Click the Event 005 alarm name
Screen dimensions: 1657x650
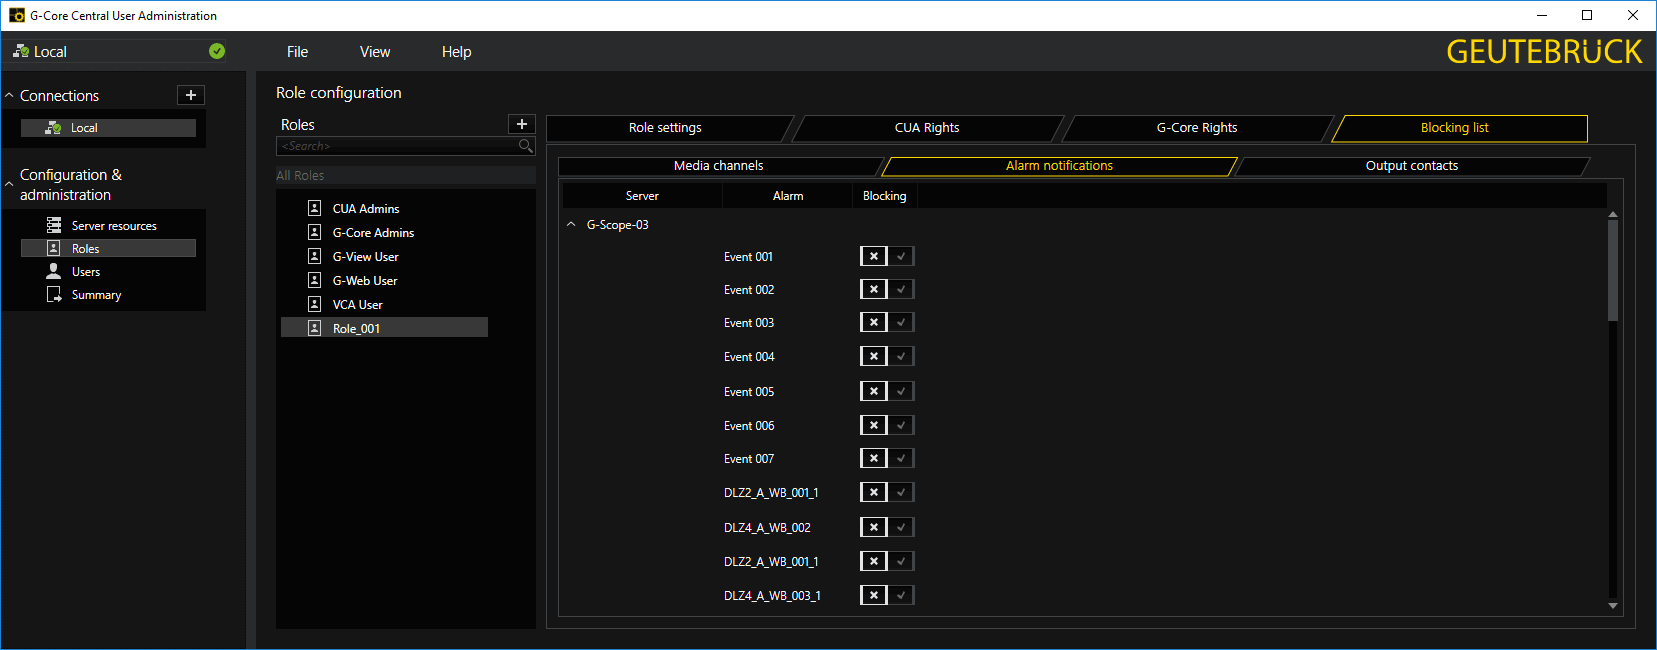749,392
